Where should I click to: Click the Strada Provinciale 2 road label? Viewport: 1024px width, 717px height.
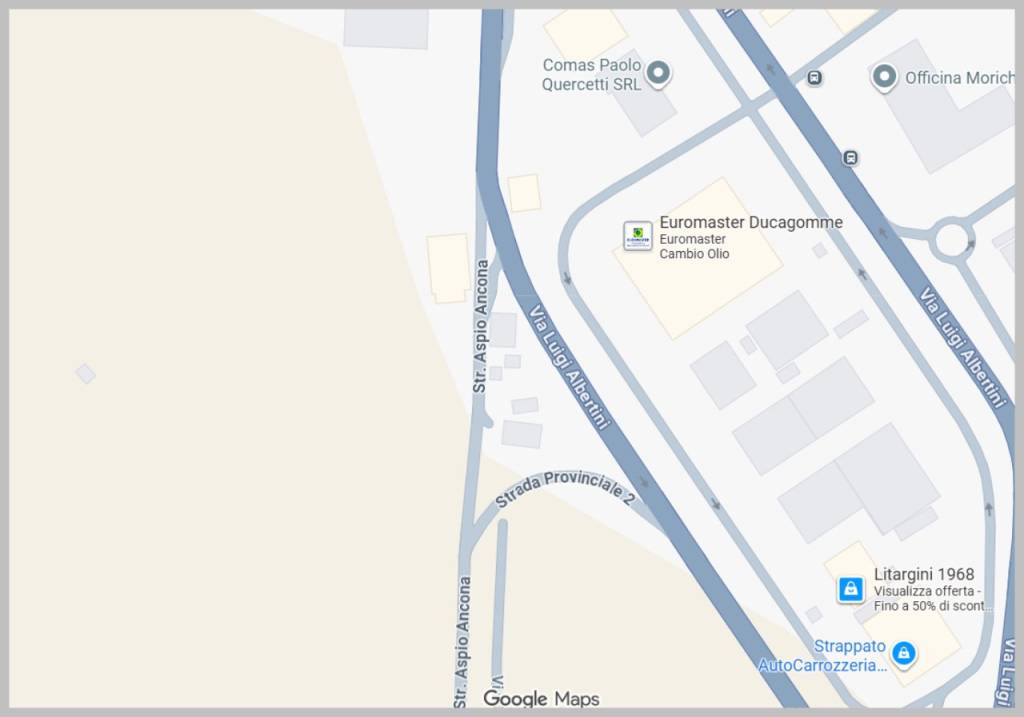[x=565, y=488]
